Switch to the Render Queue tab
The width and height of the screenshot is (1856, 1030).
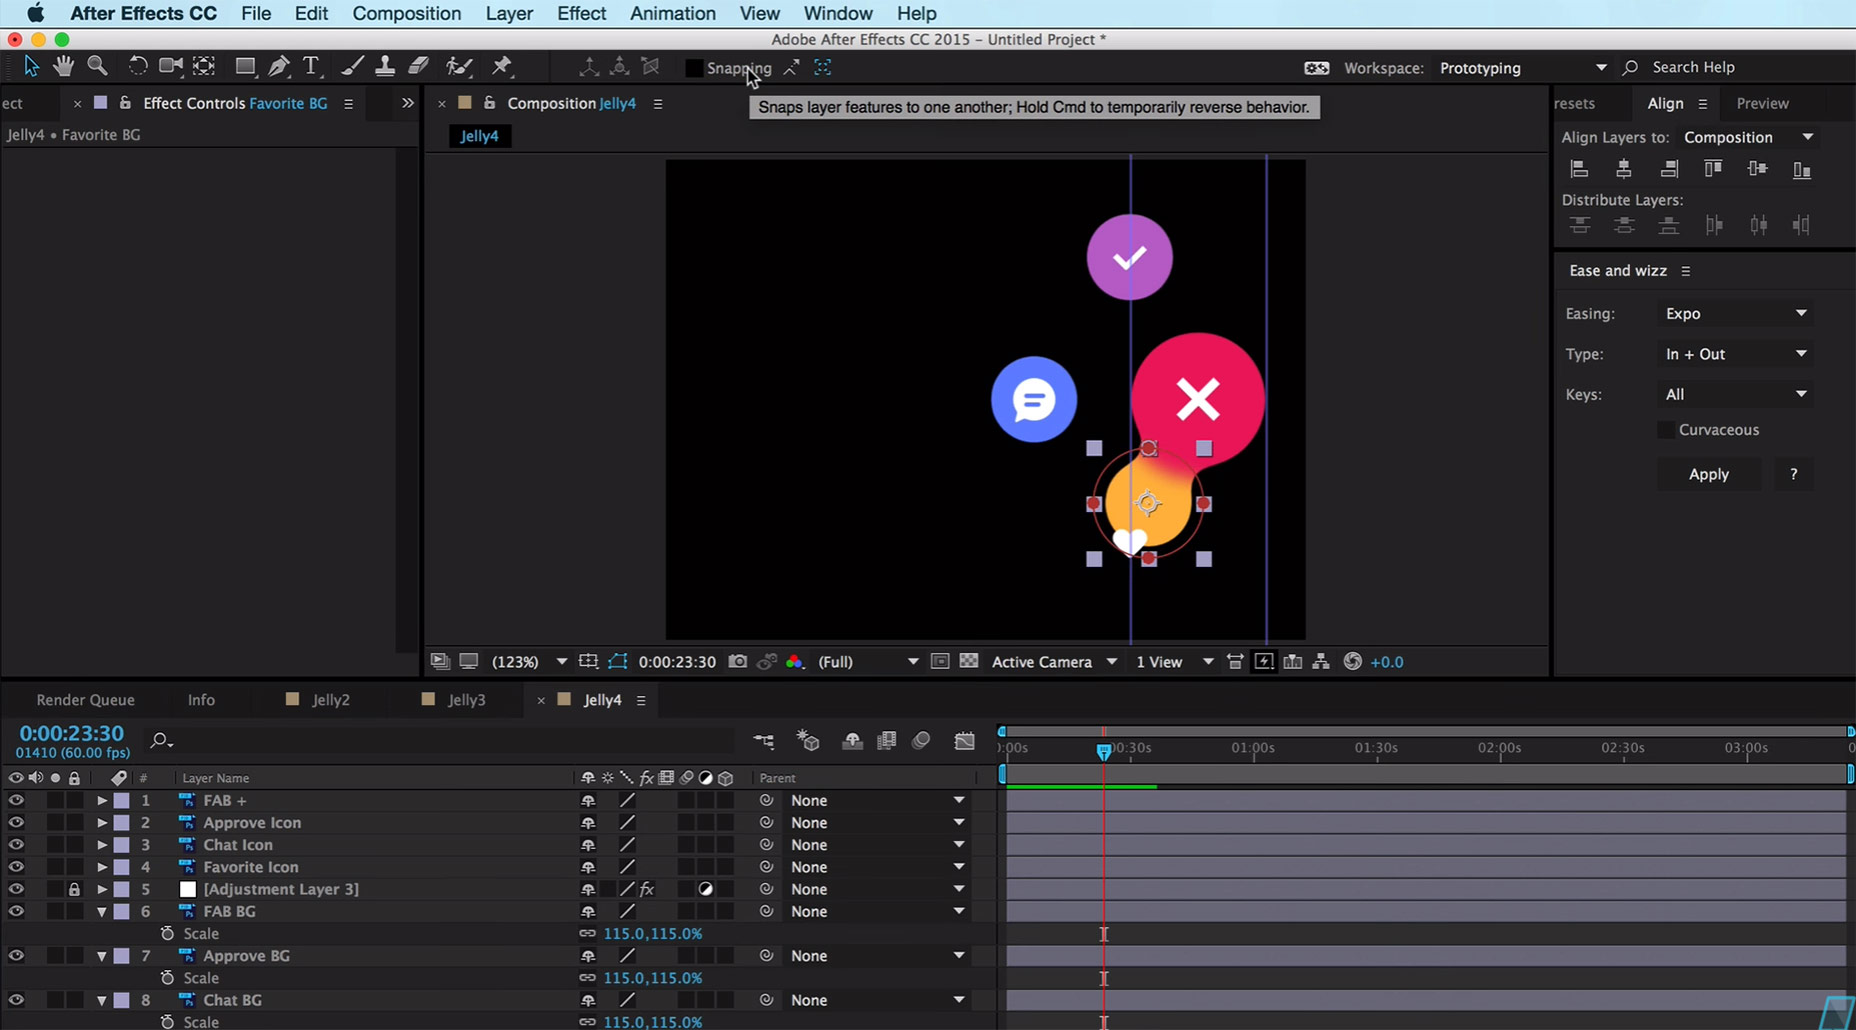85,700
